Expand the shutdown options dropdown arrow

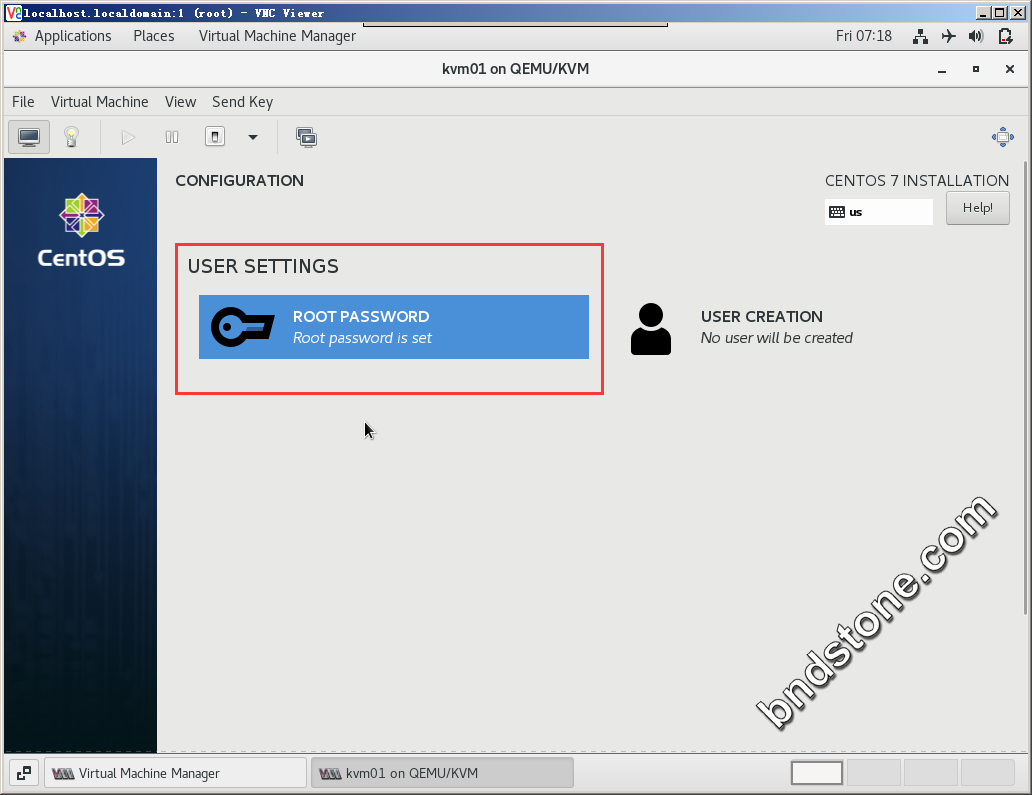tap(253, 137)
